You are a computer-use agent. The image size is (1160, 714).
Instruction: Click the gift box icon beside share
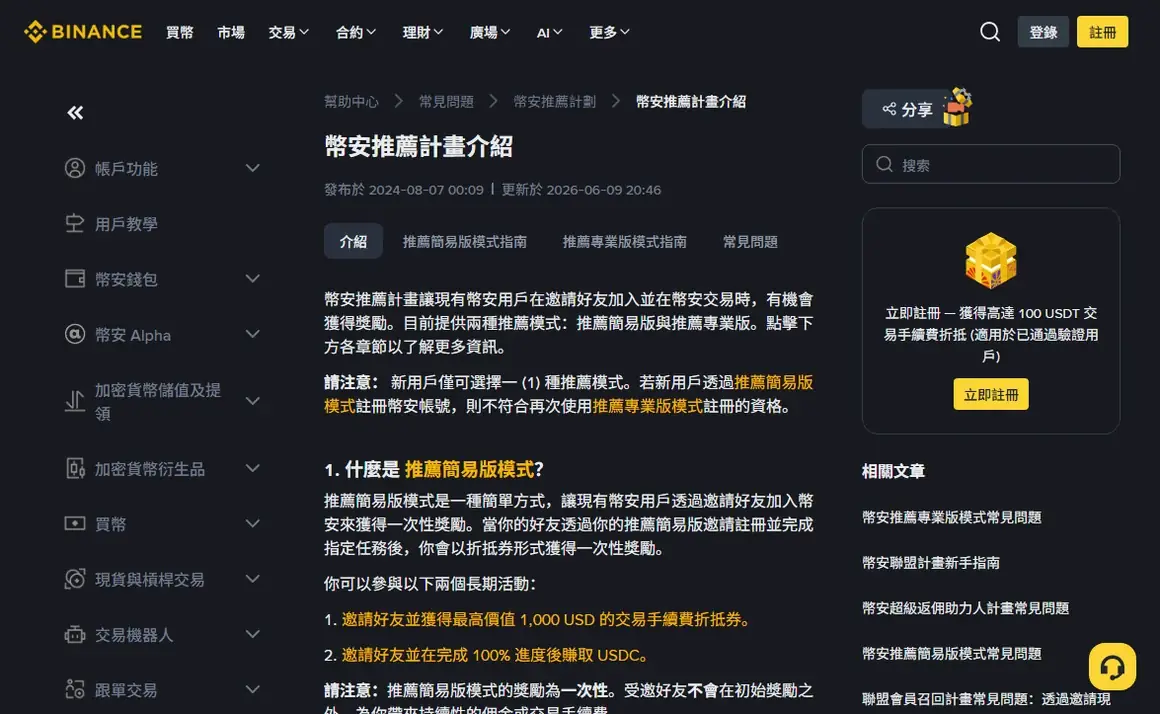coord(958,107)
